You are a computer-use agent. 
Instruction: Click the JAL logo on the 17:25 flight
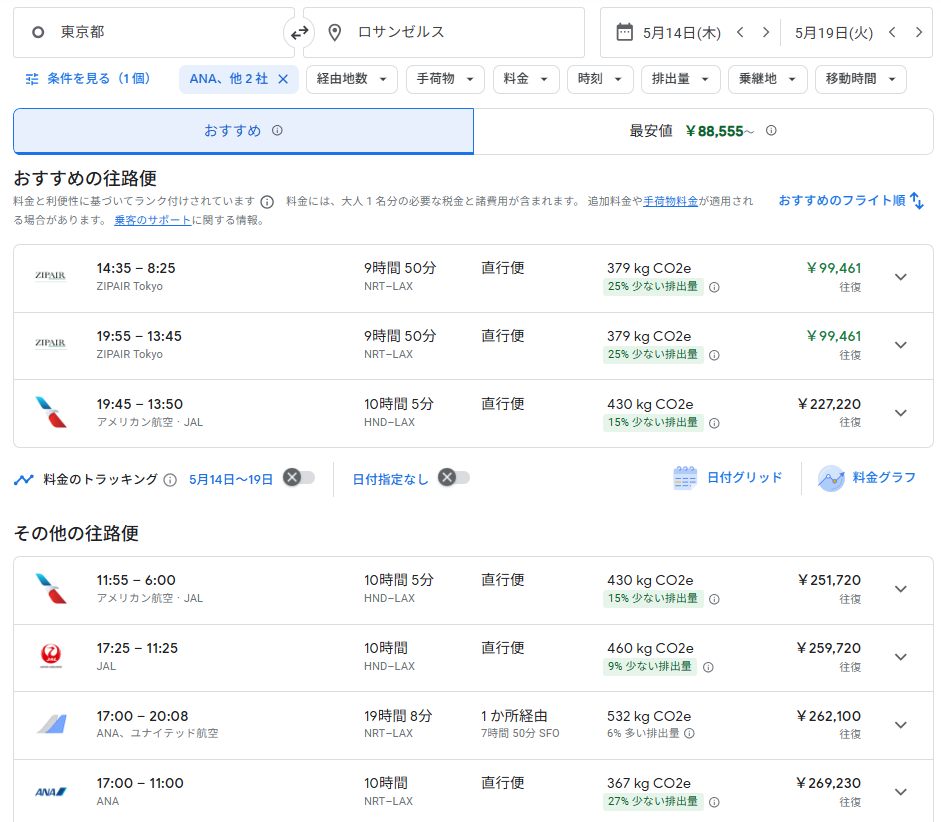[x=51, y=655]
